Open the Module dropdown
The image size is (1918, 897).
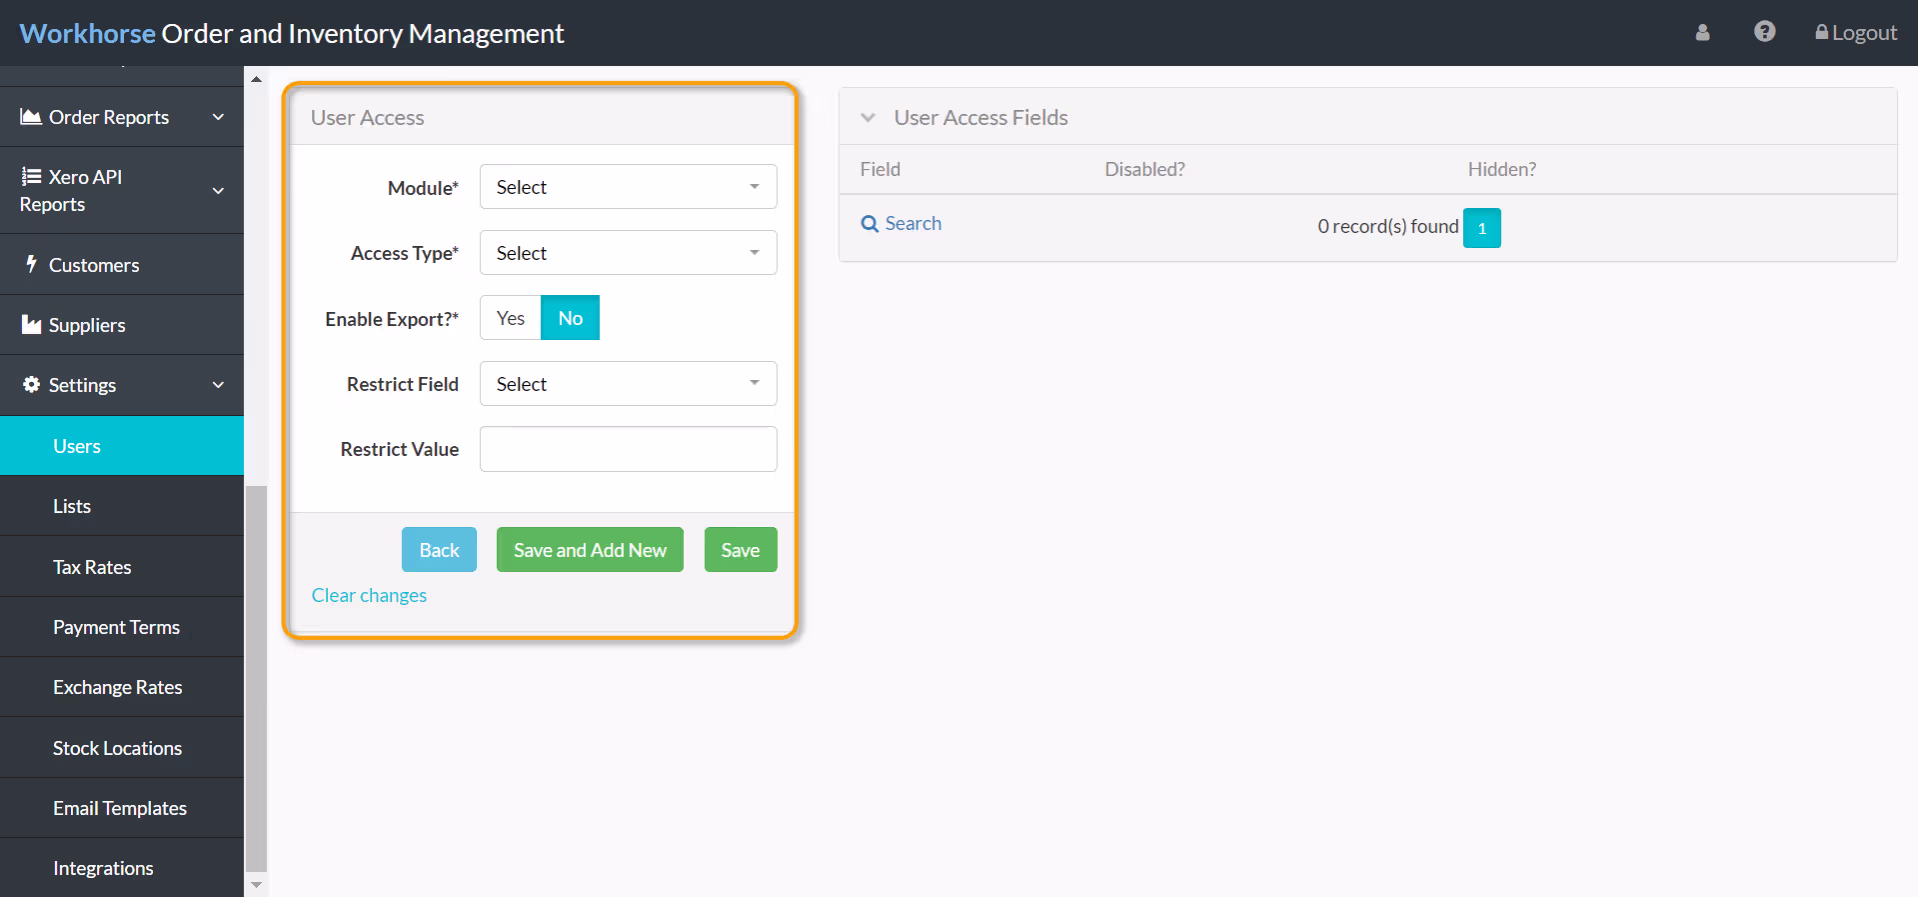point(628,187)
